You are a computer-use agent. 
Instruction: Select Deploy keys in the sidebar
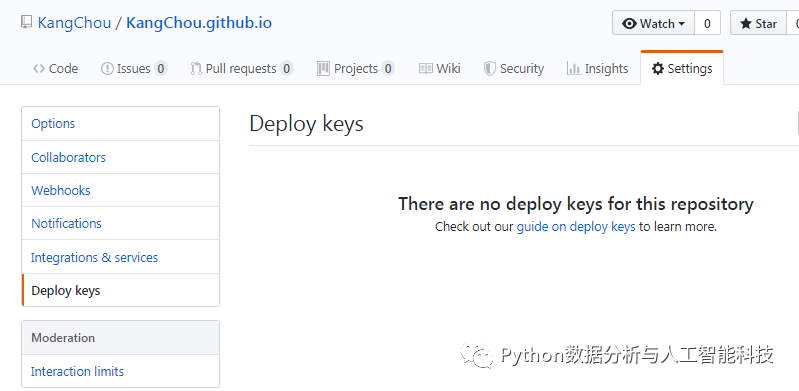point(120,290)
